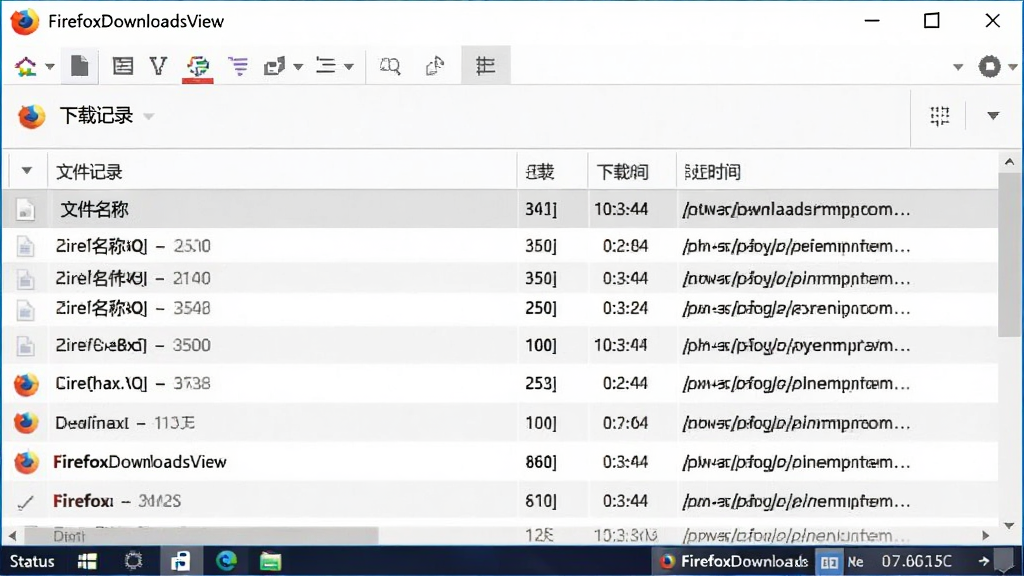Click the horizontal scrollbar thumb

pyautogui.click(x=201, y=536)
